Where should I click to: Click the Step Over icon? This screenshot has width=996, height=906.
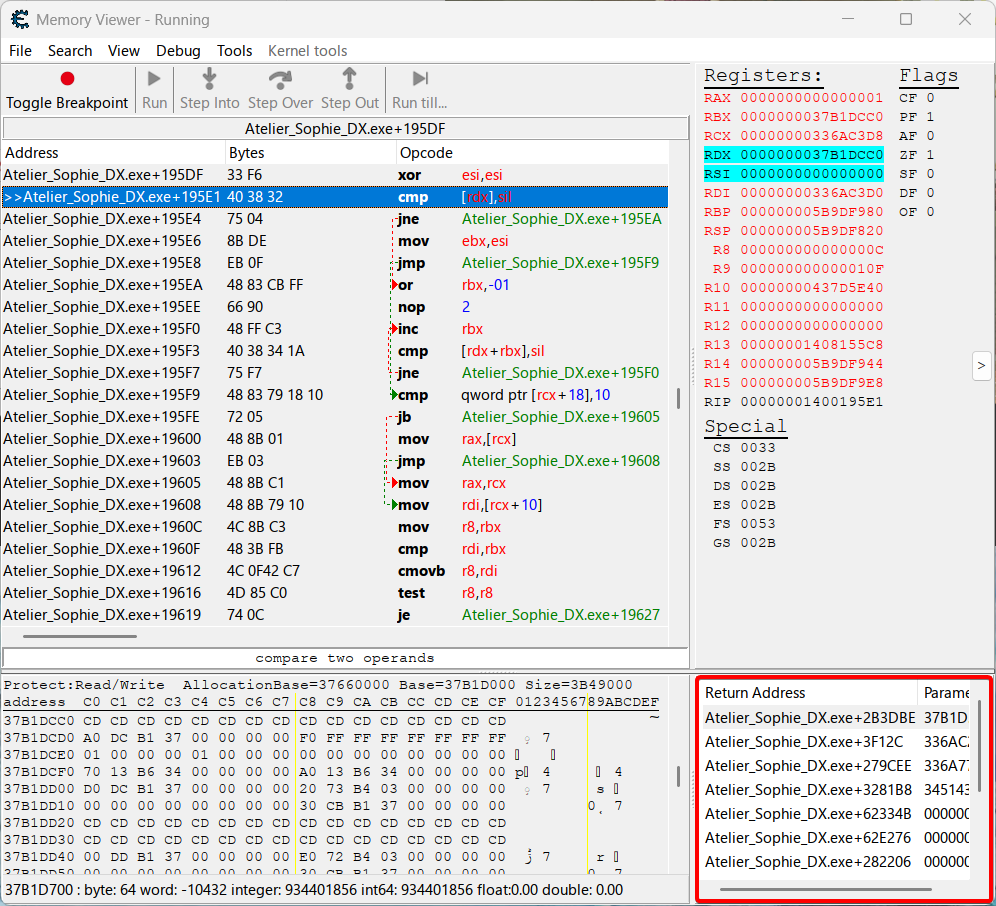[x=281, y=79]
